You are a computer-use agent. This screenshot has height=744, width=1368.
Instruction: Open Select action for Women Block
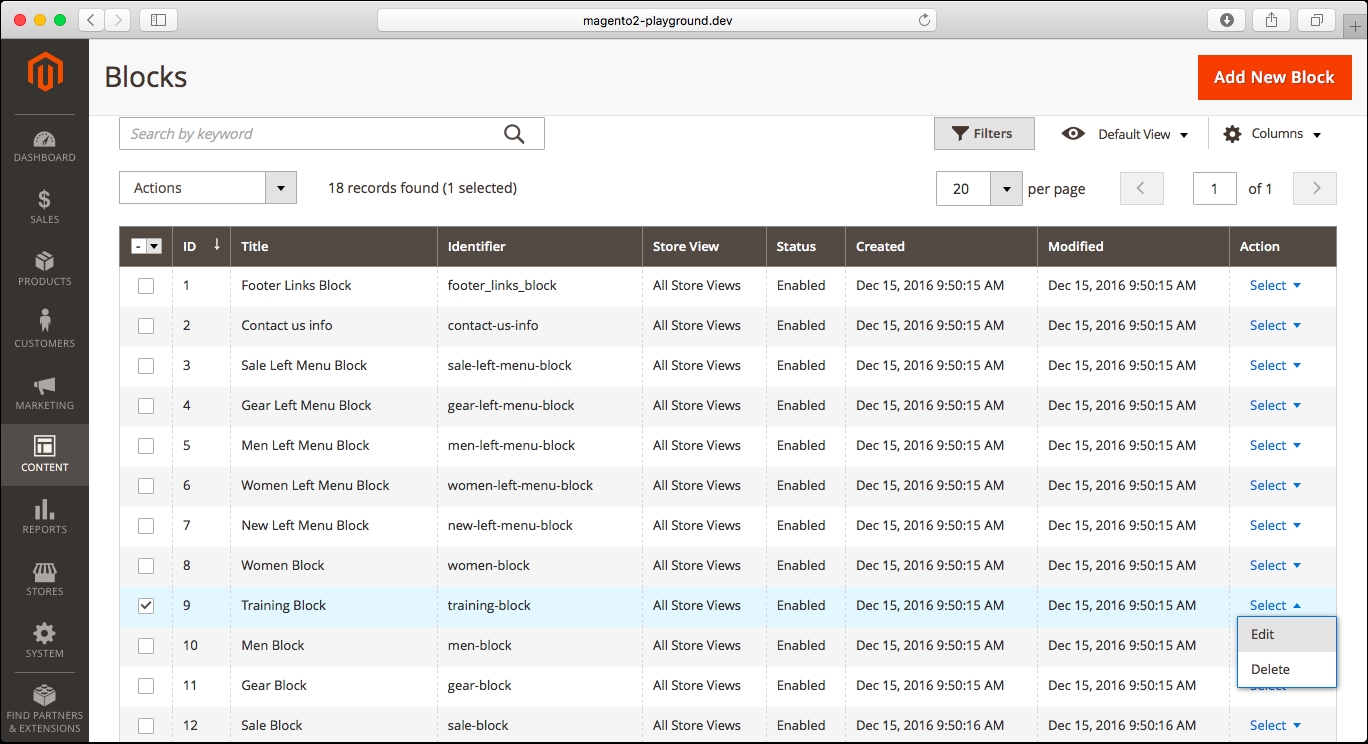coord(1275,566)
